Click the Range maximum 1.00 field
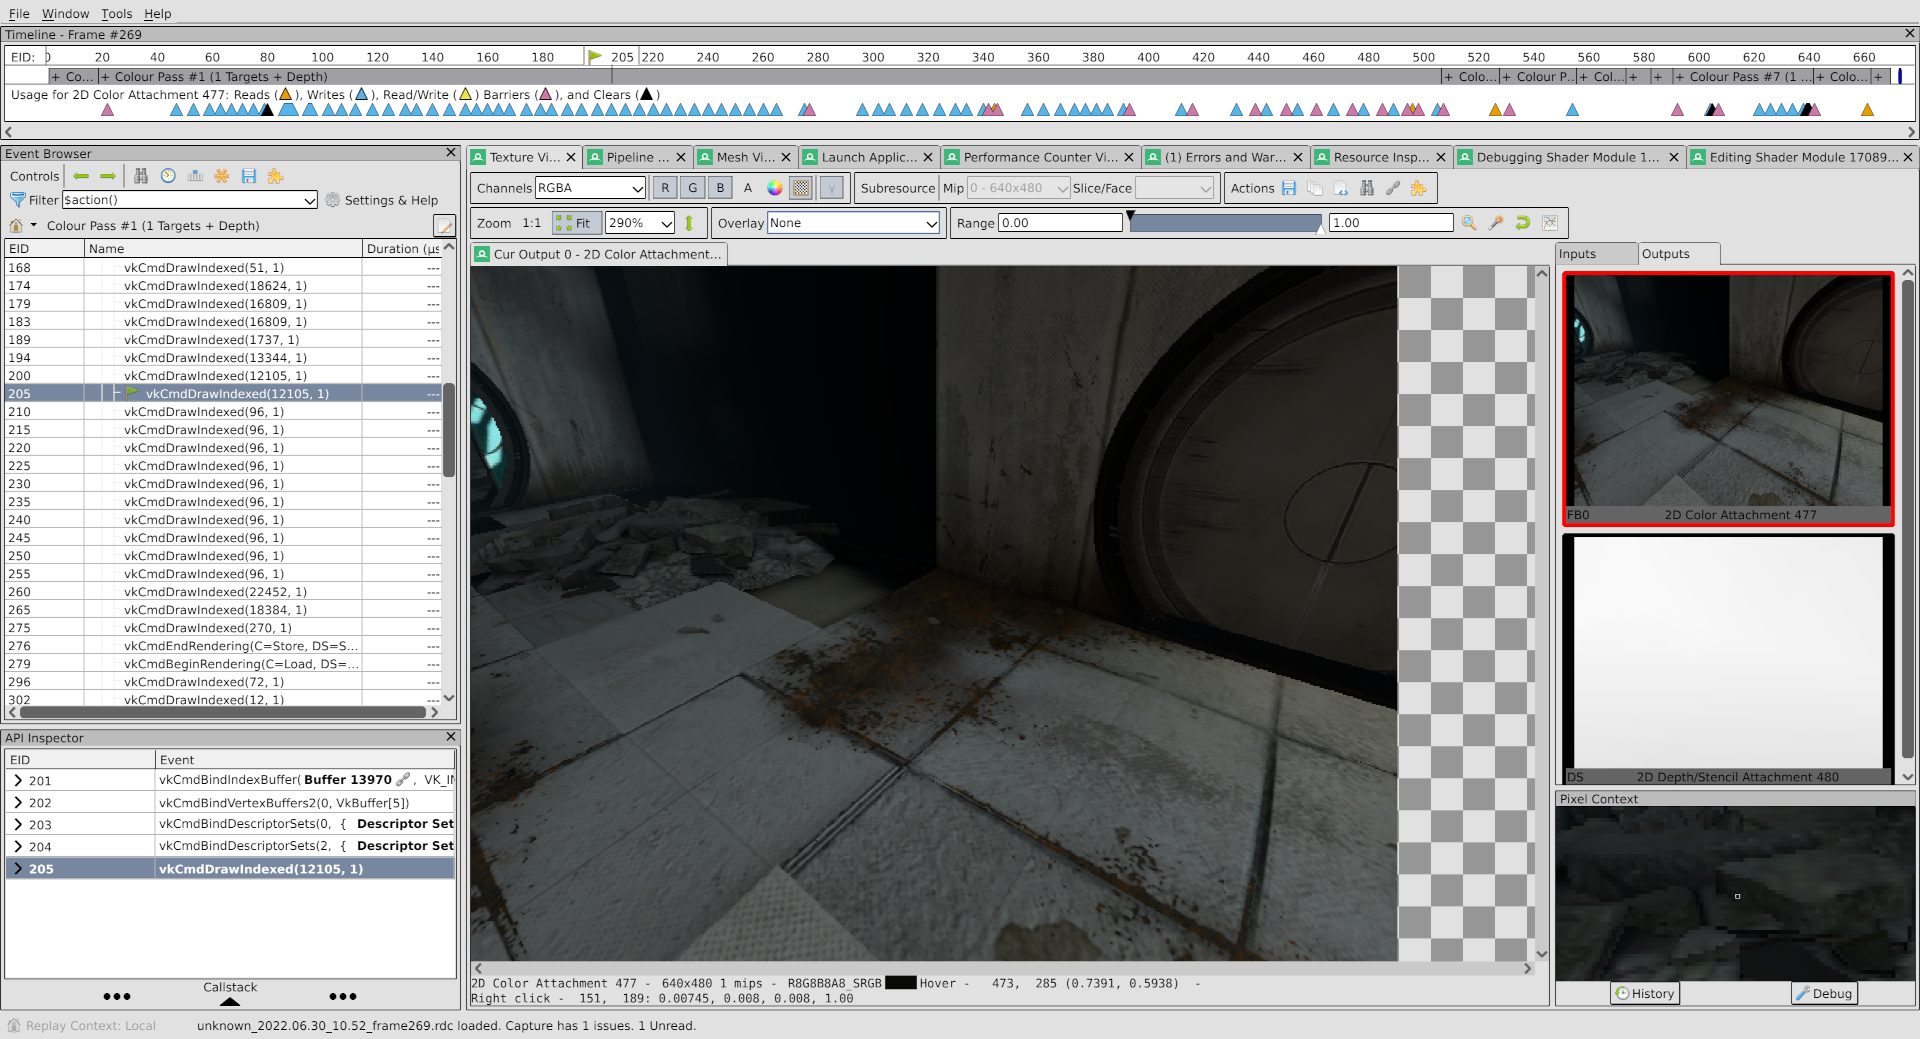 (x=1391, y=223)
